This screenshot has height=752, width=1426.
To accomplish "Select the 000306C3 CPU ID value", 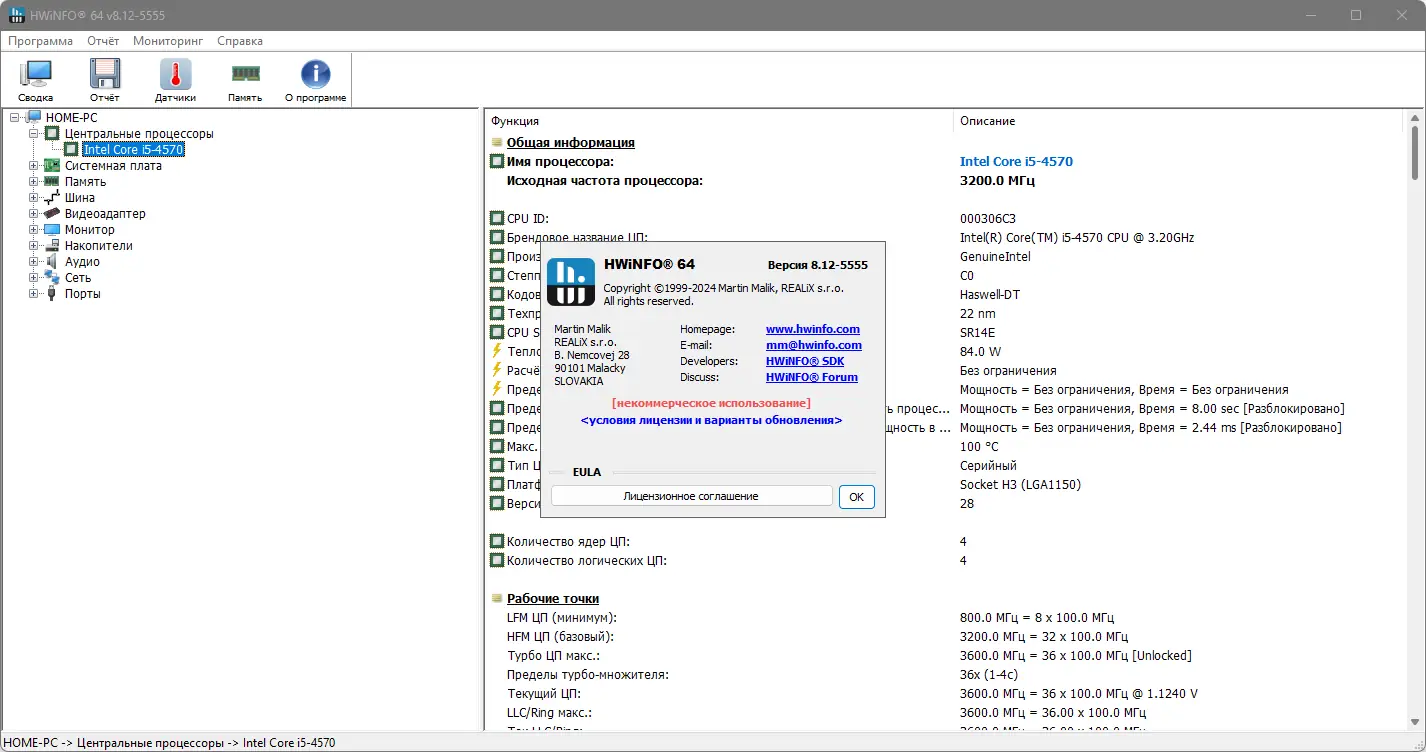I will click(988, 218).
